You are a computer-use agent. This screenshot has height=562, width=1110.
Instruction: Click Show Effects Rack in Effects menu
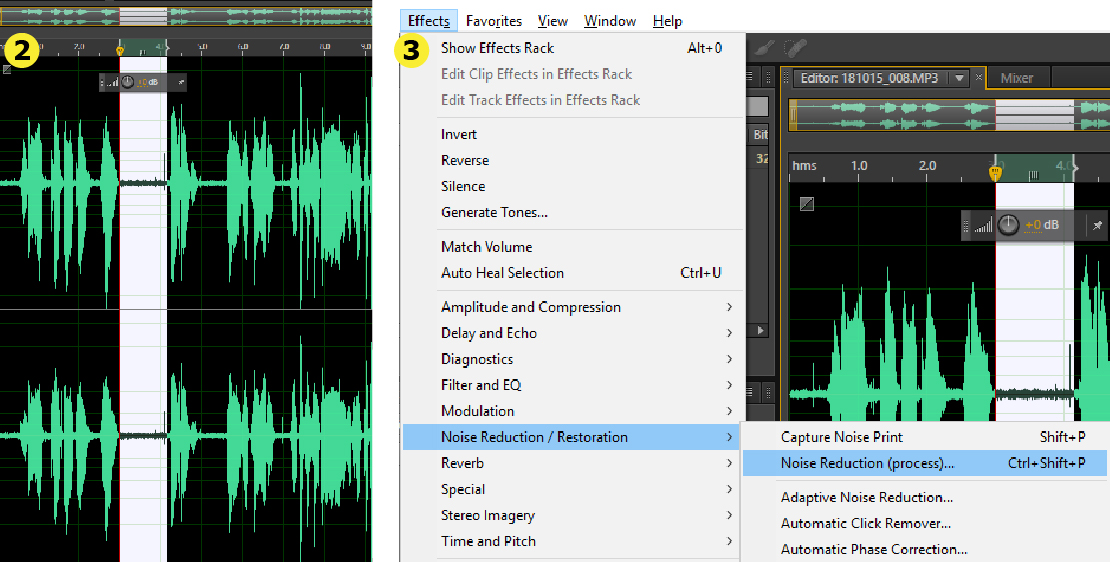coord(497,48)
